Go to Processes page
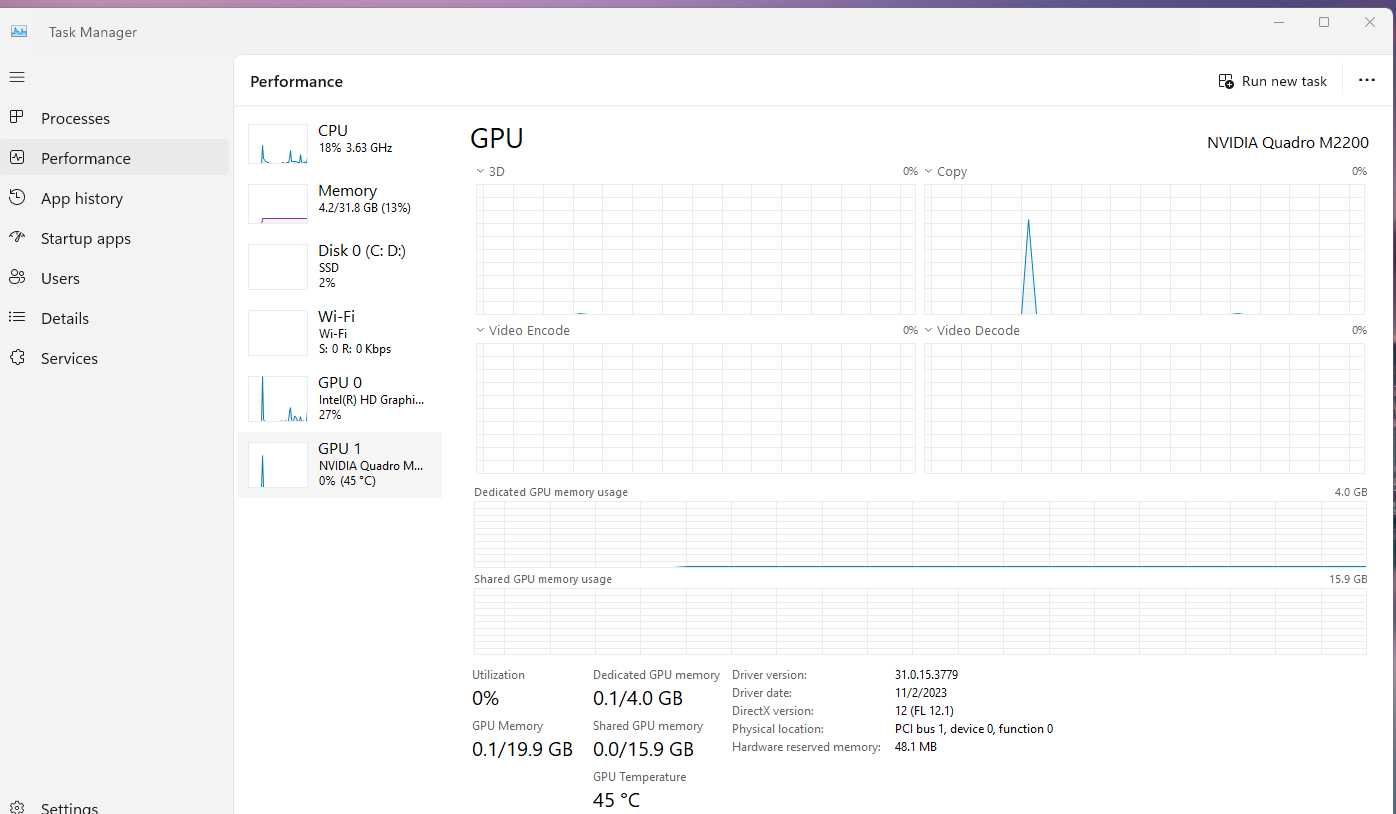 click(115, 118)
